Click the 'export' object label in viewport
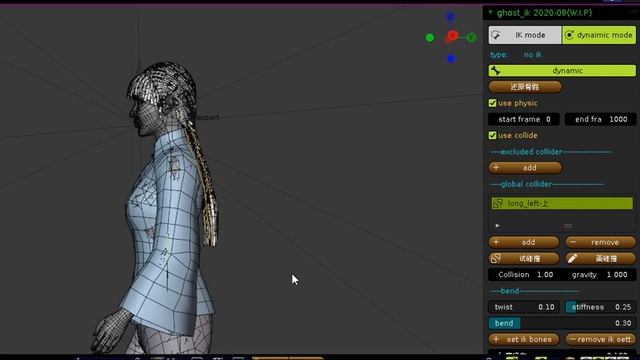This screenshot has height=360, width=640. [208, 117]
